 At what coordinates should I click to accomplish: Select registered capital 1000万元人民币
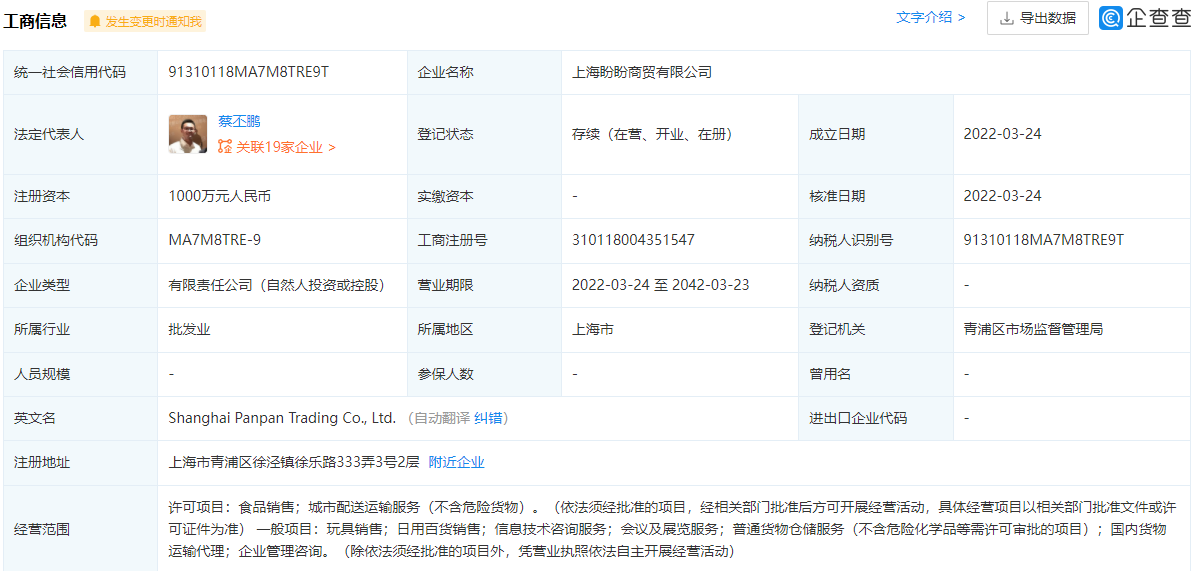tap(219, 196)
